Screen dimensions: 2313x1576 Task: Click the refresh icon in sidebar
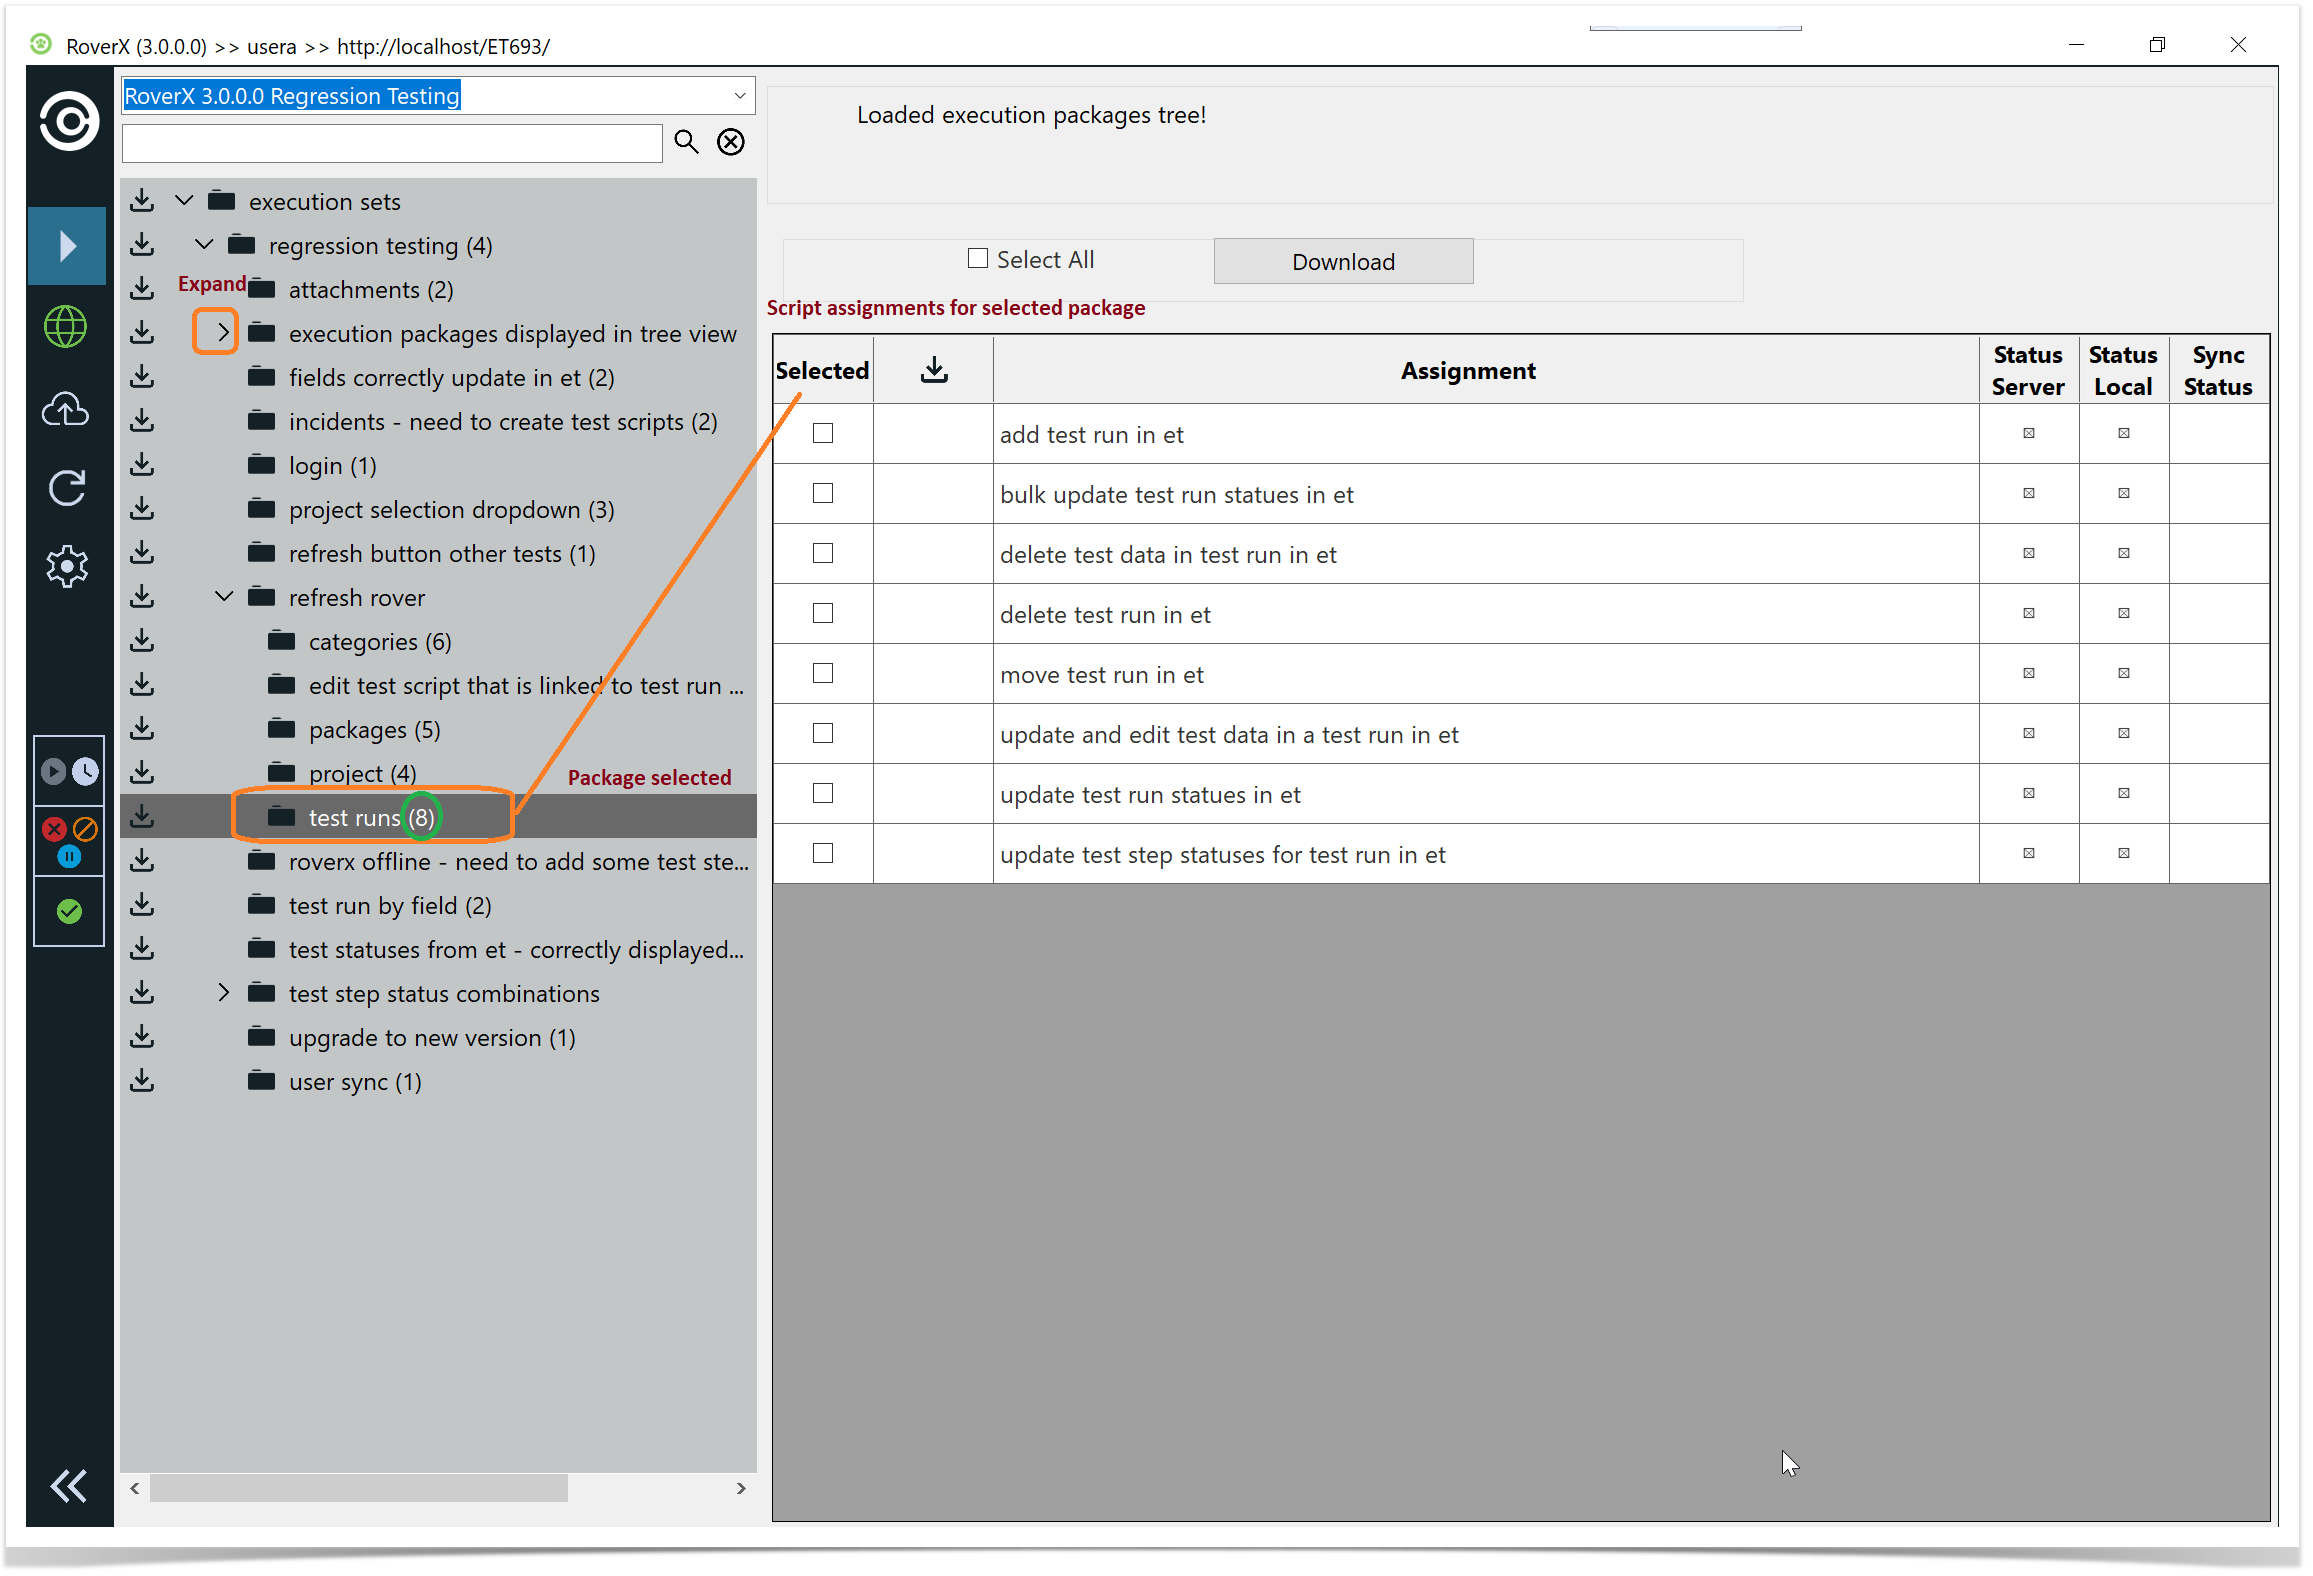(66, 488)
